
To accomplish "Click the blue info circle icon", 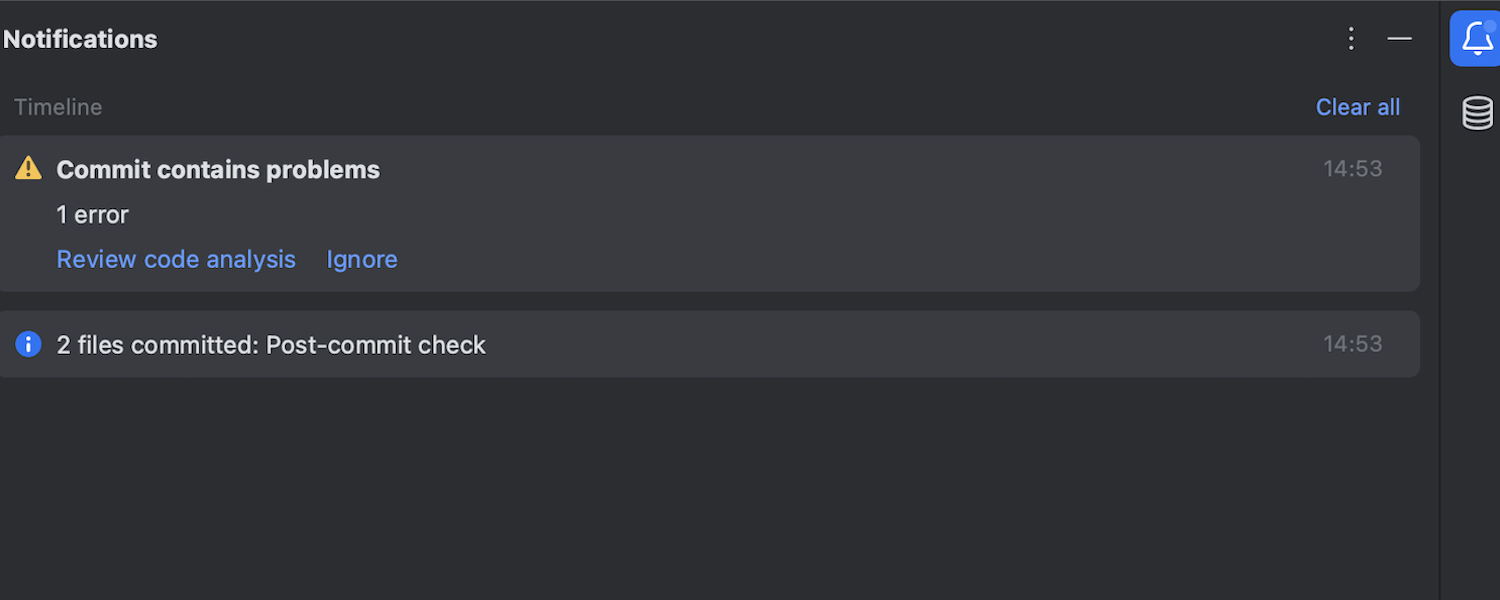I will tap(28, 345).
